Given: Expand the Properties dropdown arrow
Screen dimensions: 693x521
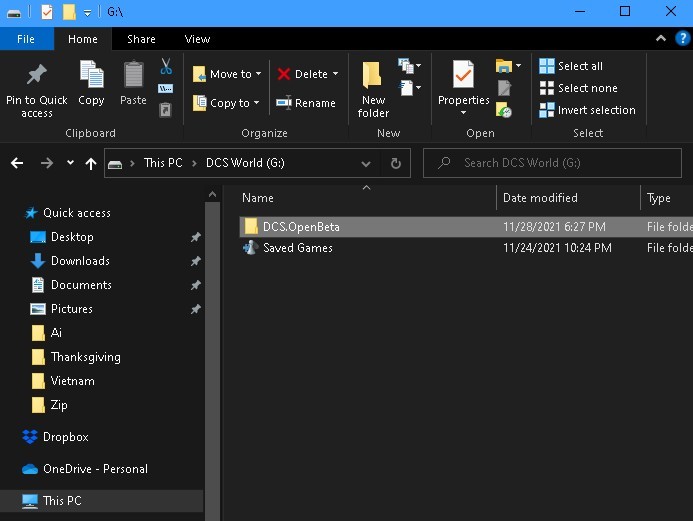Looking at the screenshot, I should coord(463,112).
